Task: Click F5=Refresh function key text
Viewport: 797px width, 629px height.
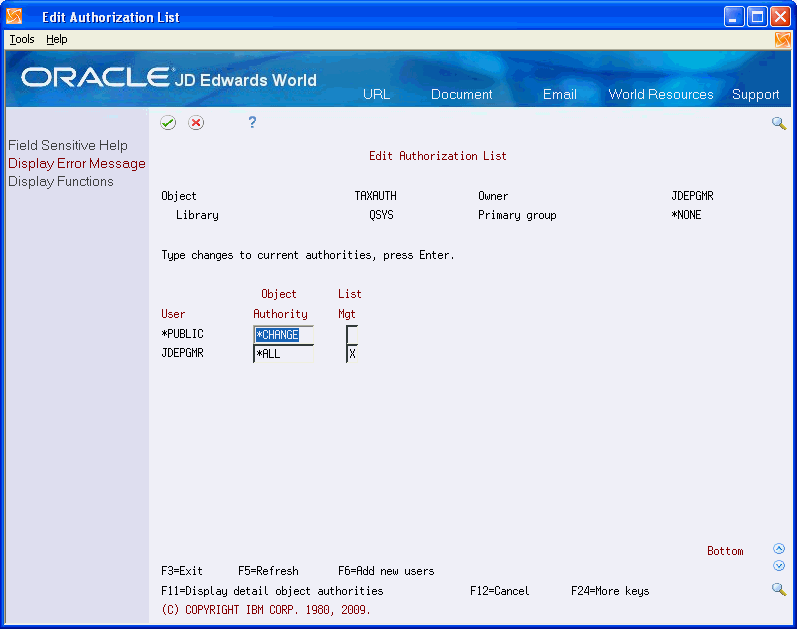Action: point(268,571)
